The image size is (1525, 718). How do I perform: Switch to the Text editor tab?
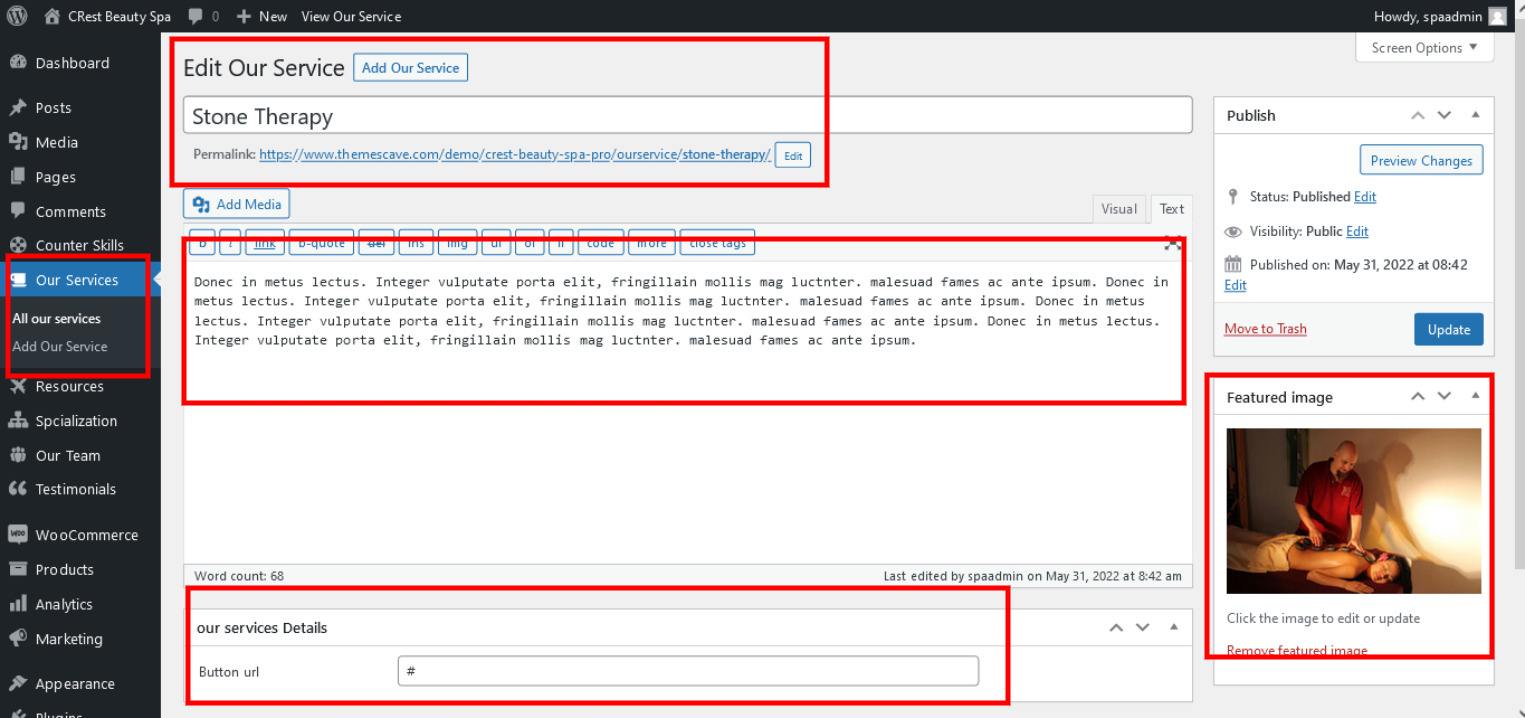1172,209
